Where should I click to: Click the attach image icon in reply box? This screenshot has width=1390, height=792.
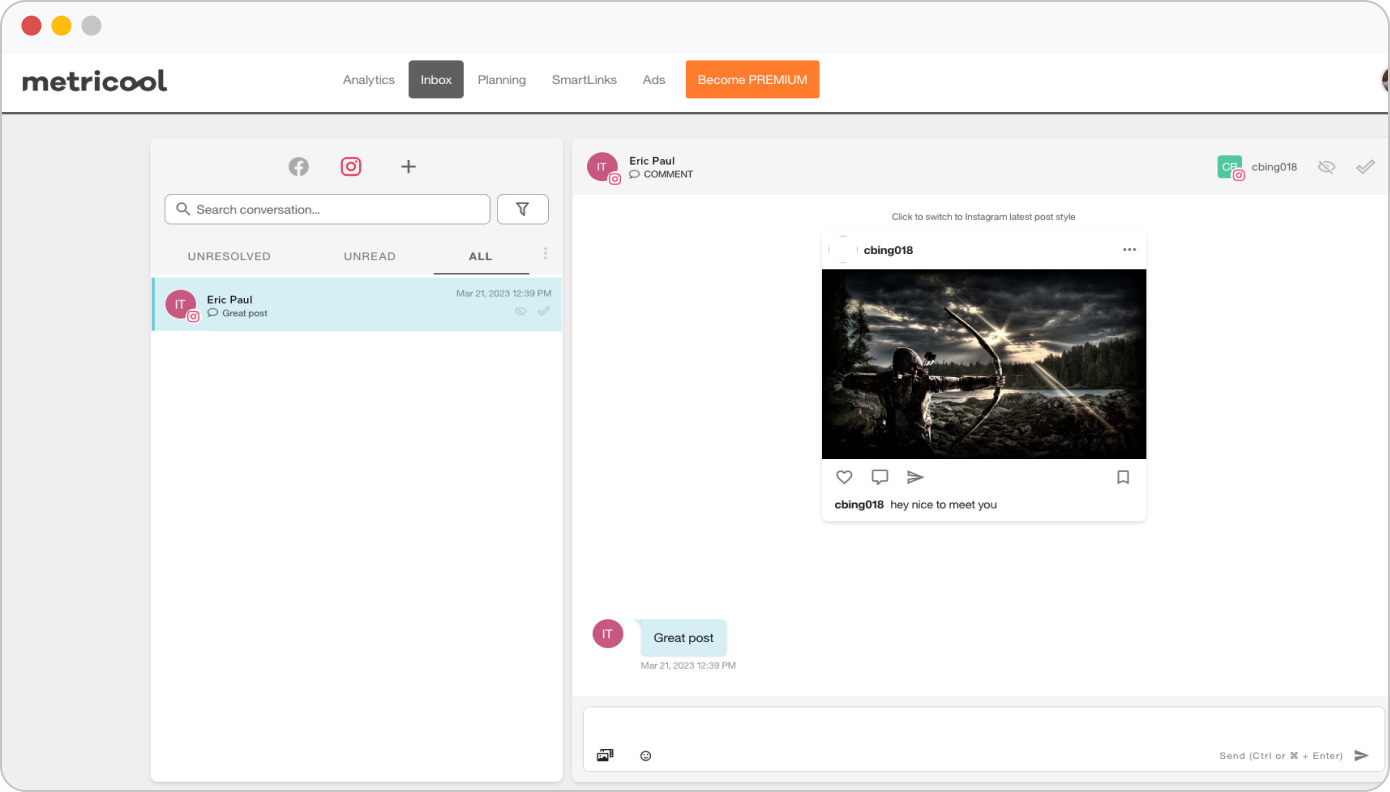[605, 755]
